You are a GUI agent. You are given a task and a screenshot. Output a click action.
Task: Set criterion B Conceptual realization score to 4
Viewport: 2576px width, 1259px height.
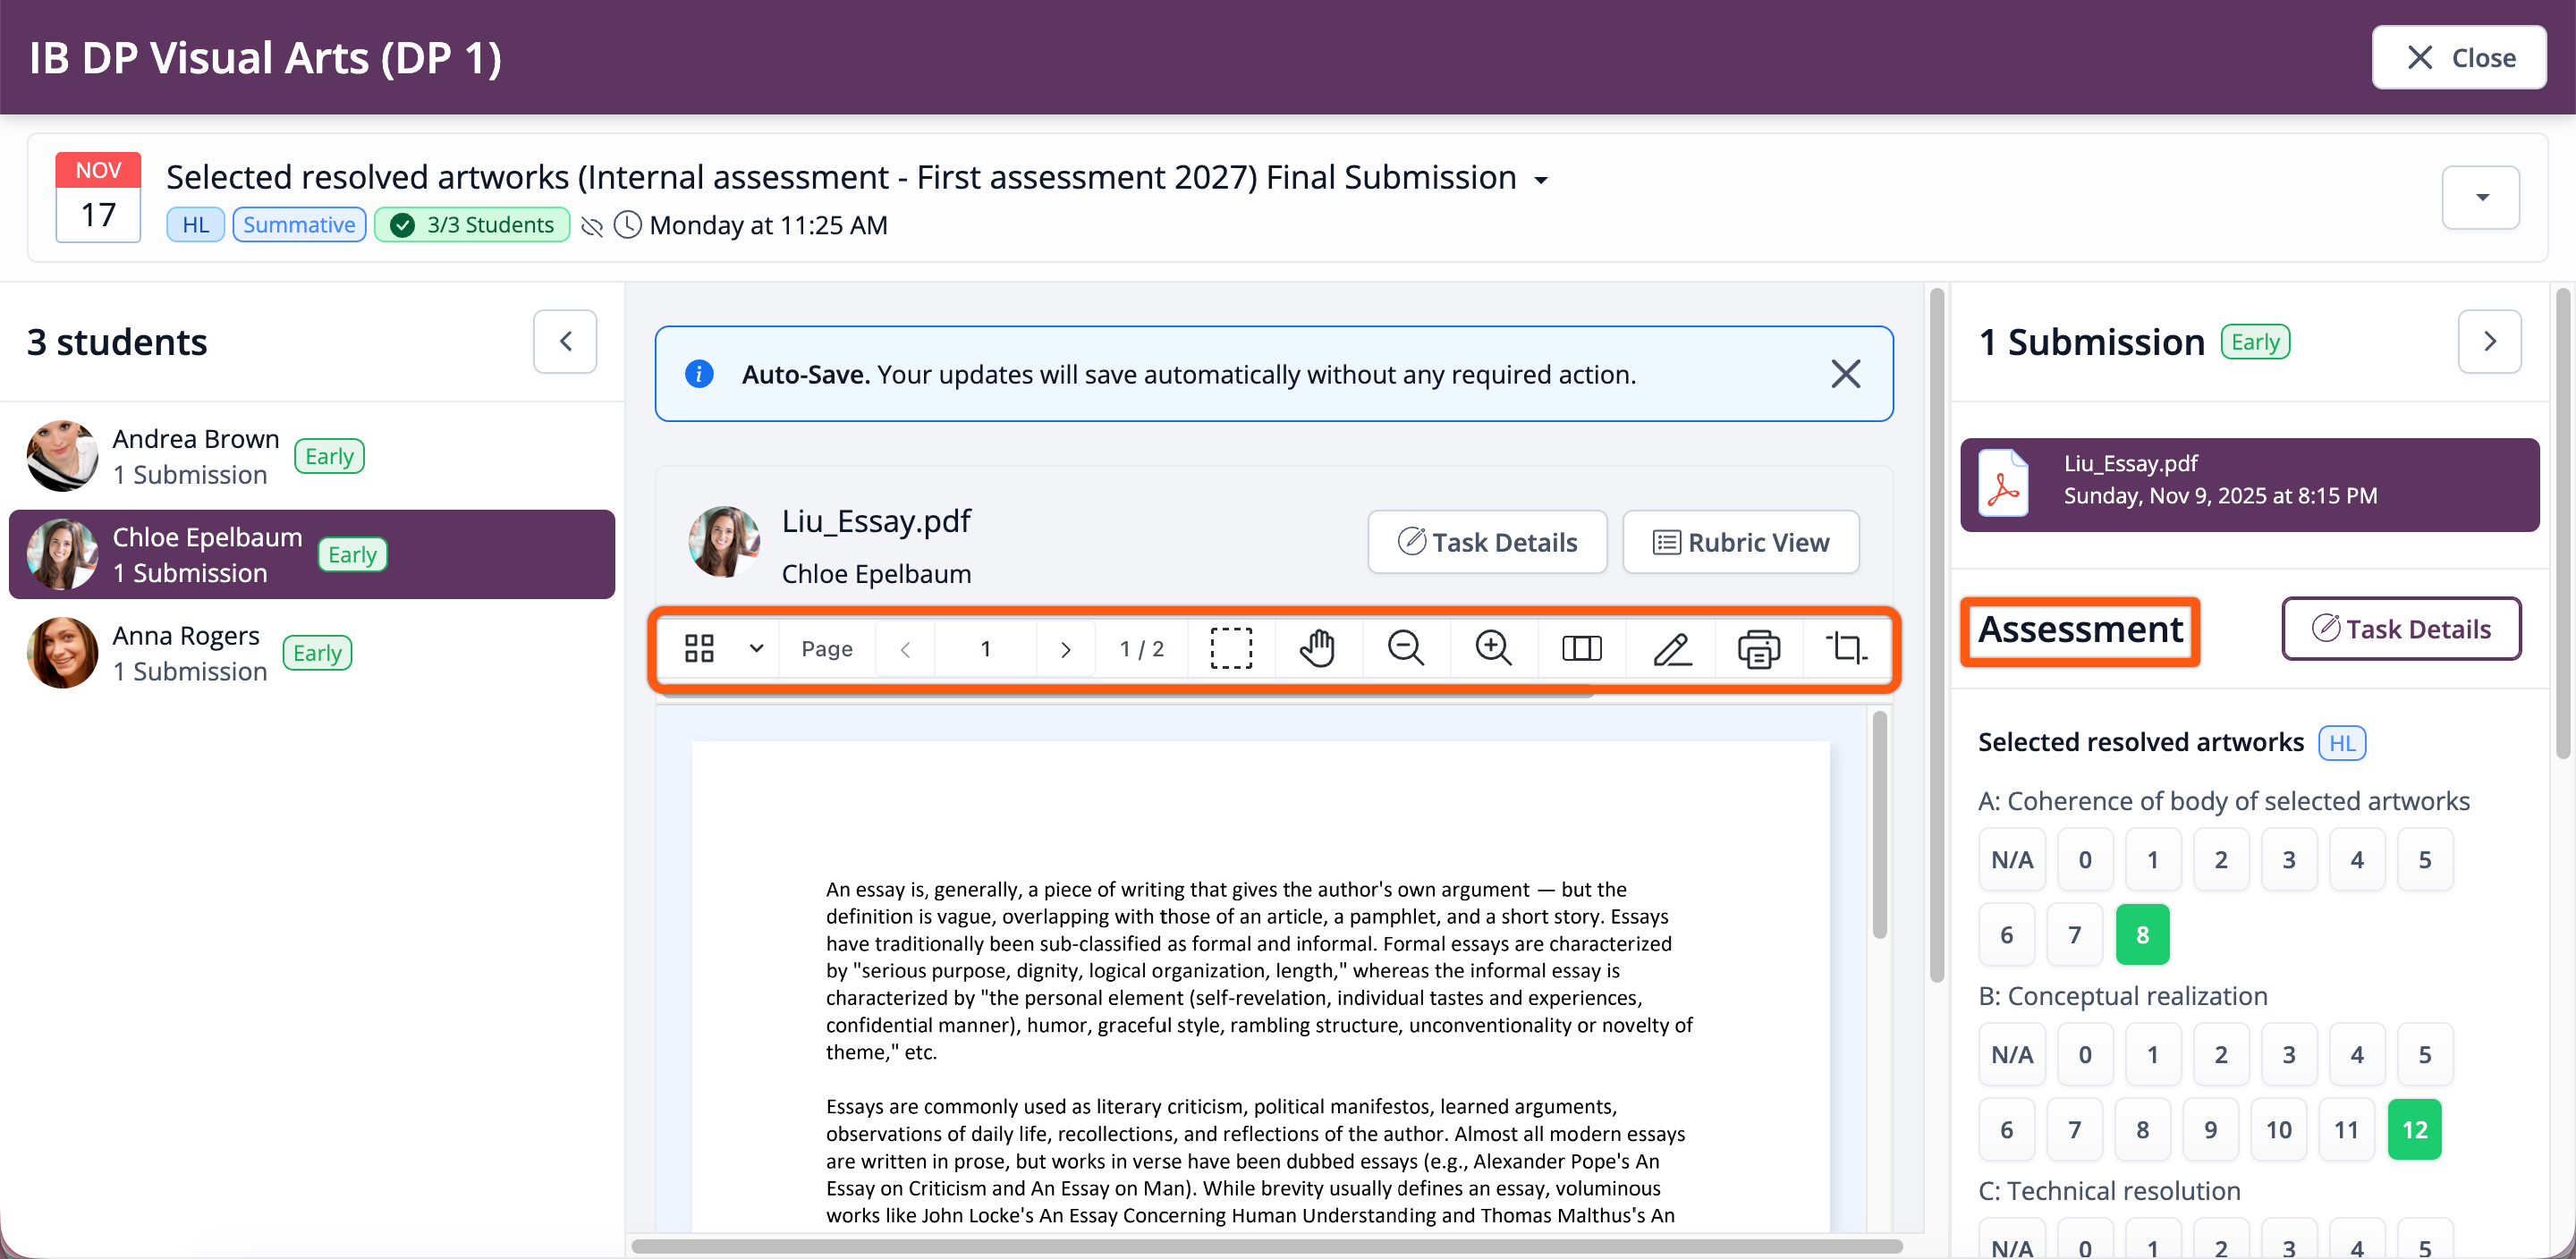pyautogui.click(x=2356, y=1054)
